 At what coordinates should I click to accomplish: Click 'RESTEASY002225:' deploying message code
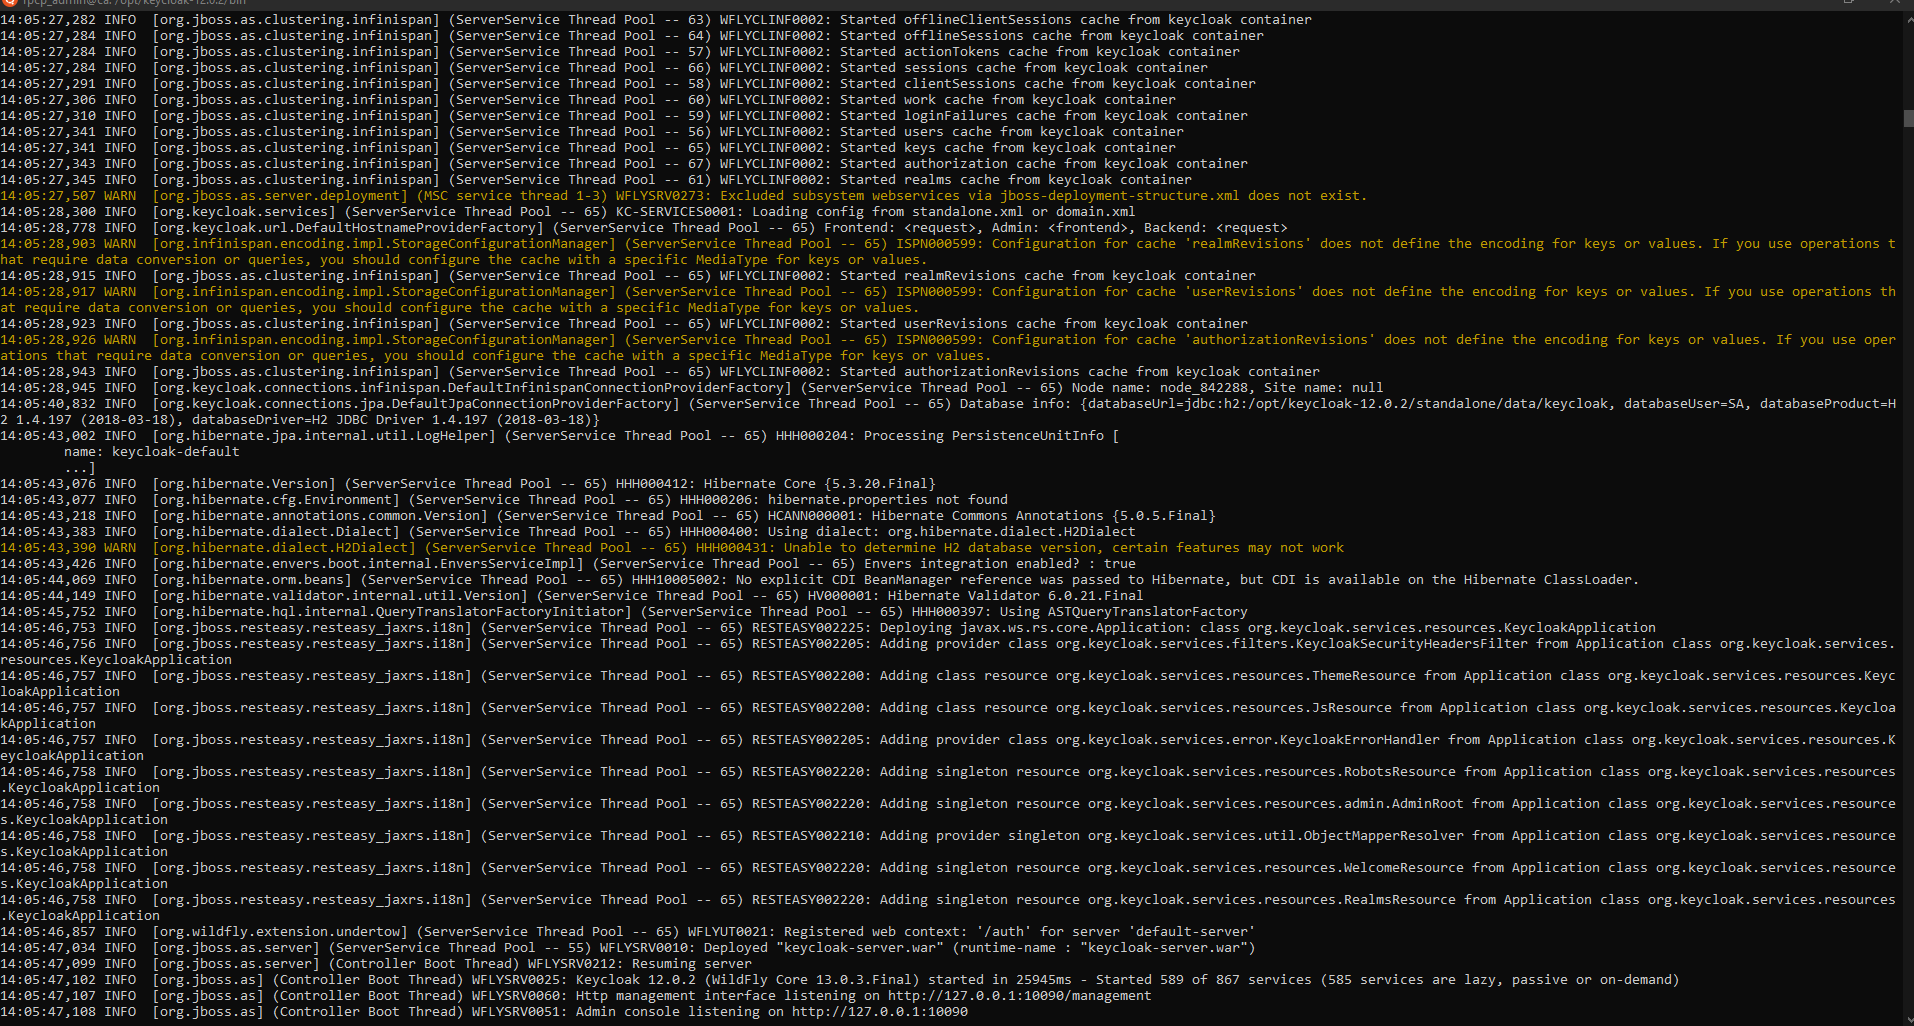point(812,627)
